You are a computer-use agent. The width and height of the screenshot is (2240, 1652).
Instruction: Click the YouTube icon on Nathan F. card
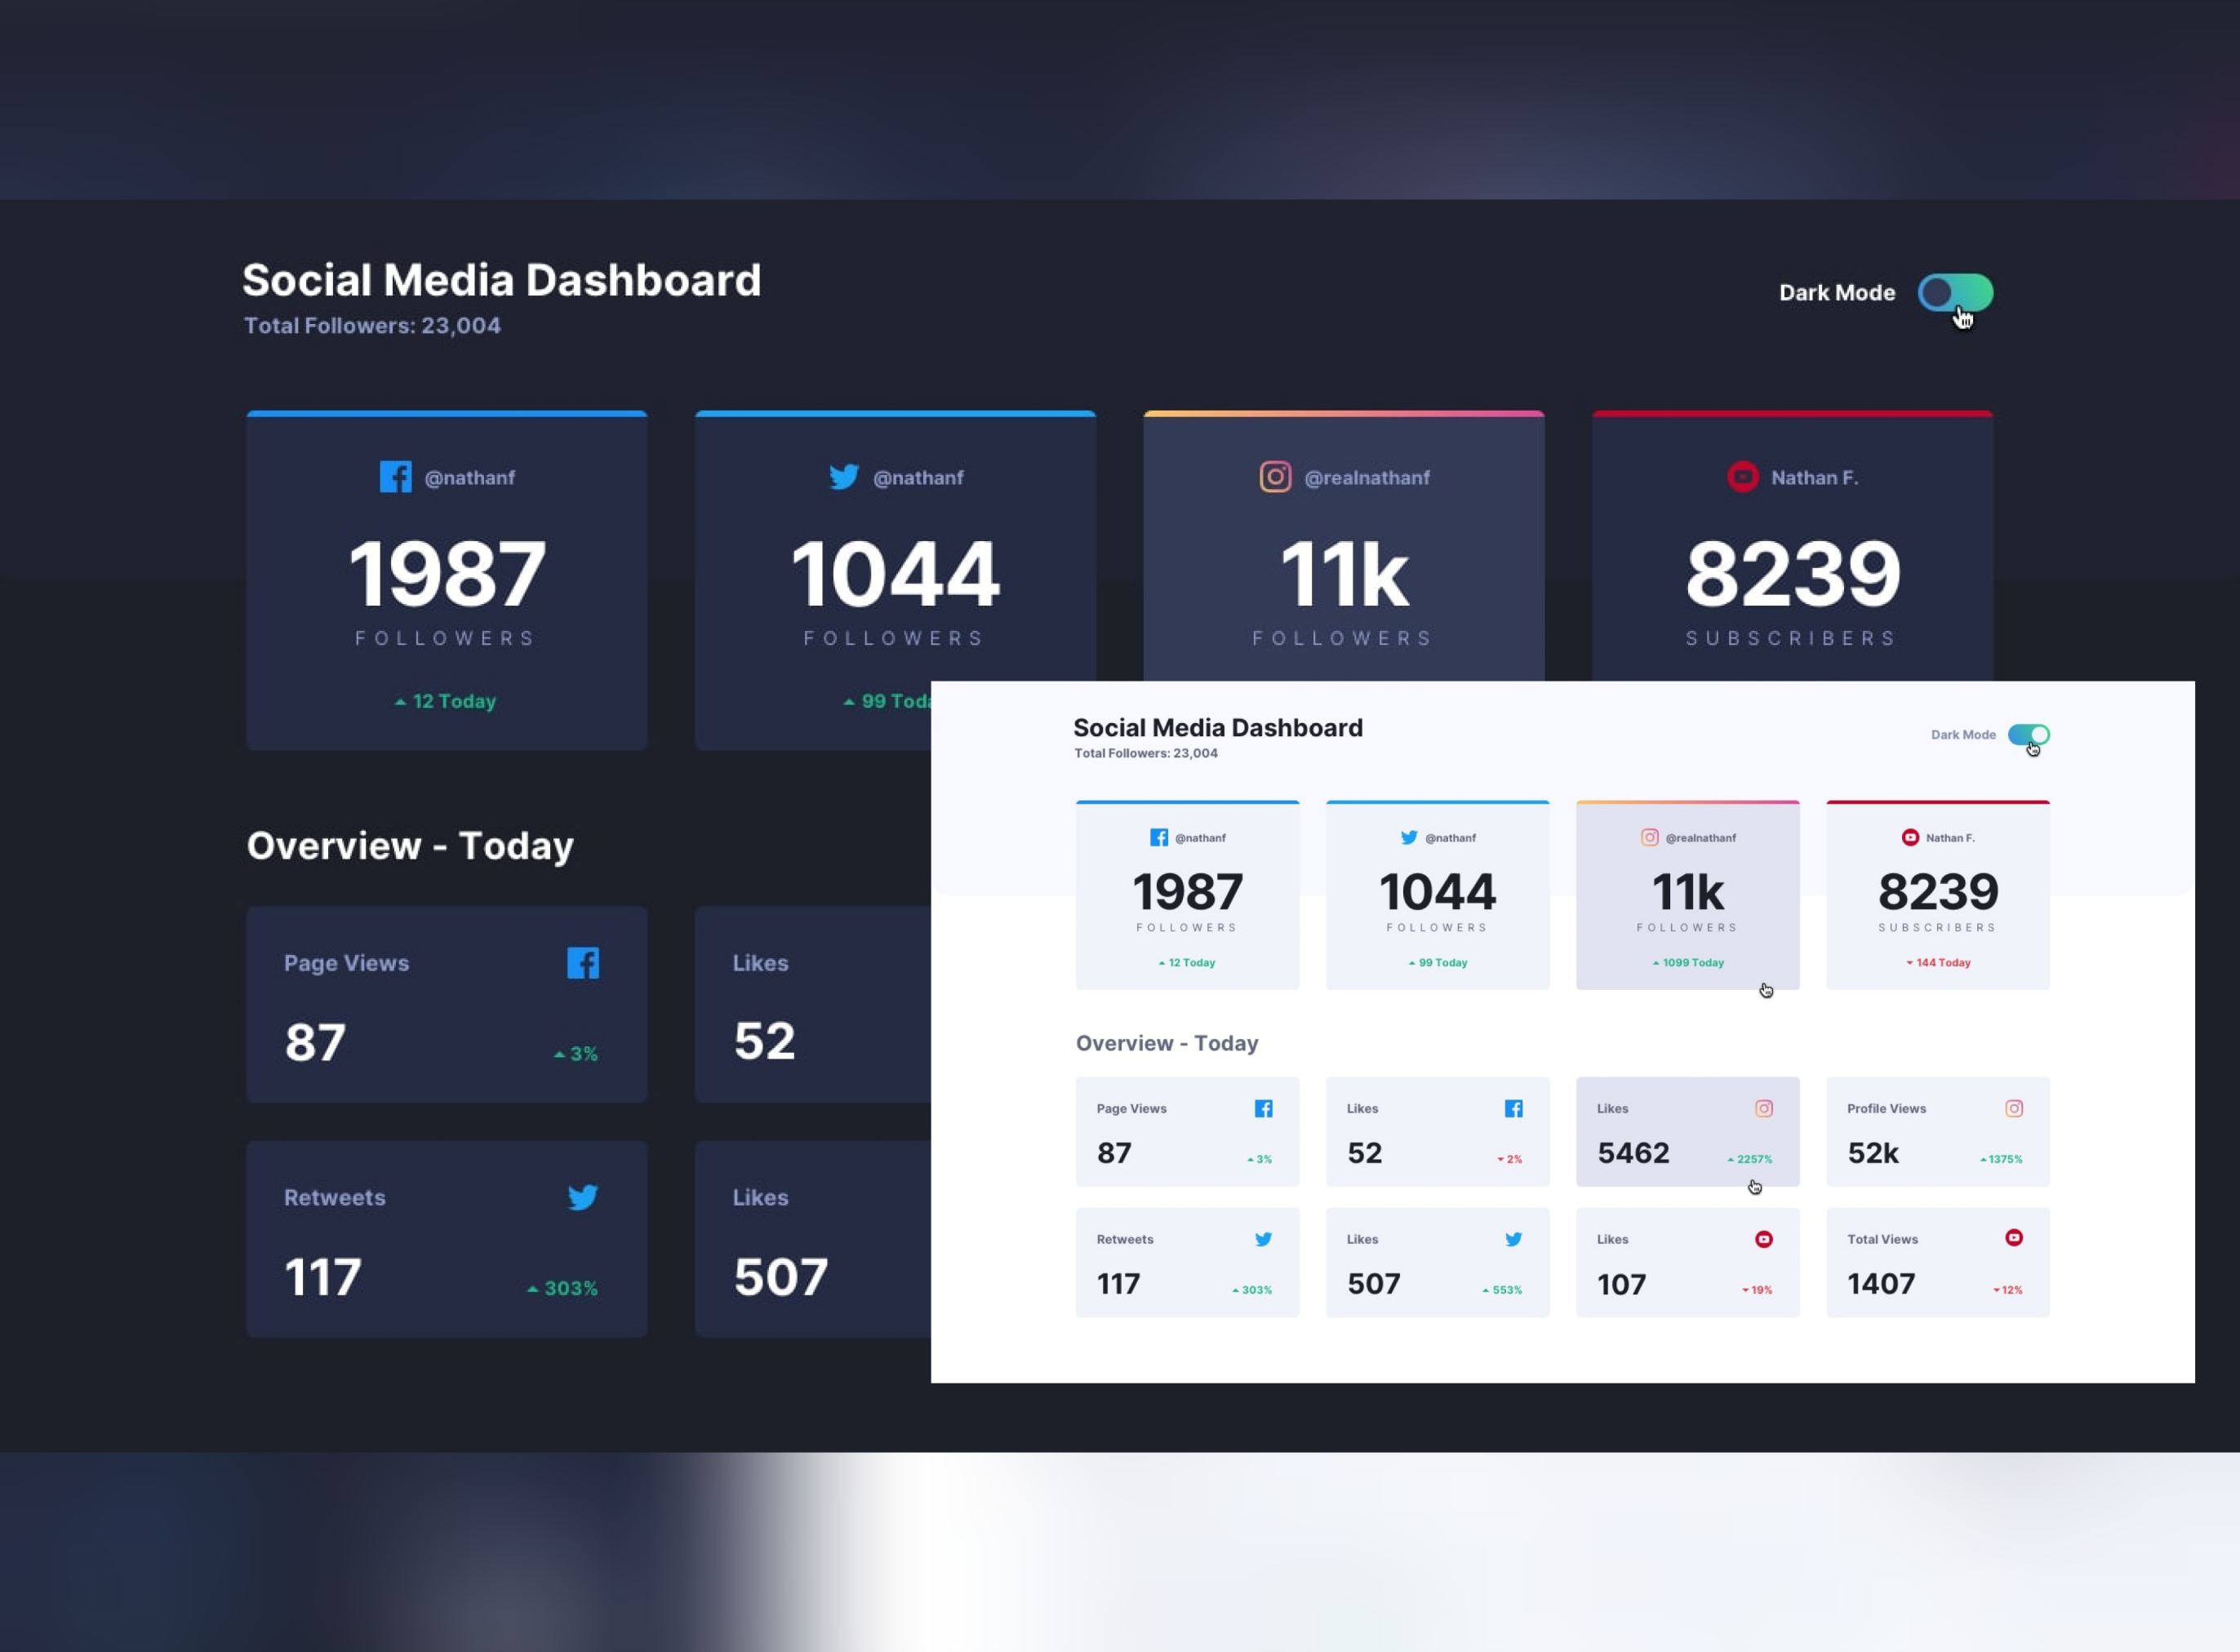pyautogui.click(x=1742, y=477)
